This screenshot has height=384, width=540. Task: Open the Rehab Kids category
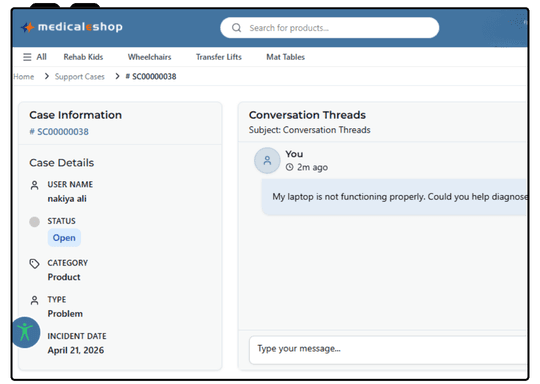pos(83,57)
